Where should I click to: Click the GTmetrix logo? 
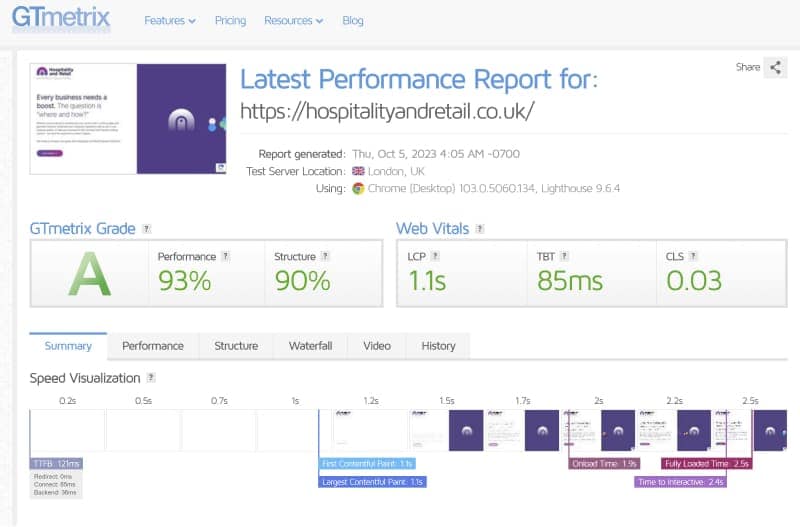[61, 18]
